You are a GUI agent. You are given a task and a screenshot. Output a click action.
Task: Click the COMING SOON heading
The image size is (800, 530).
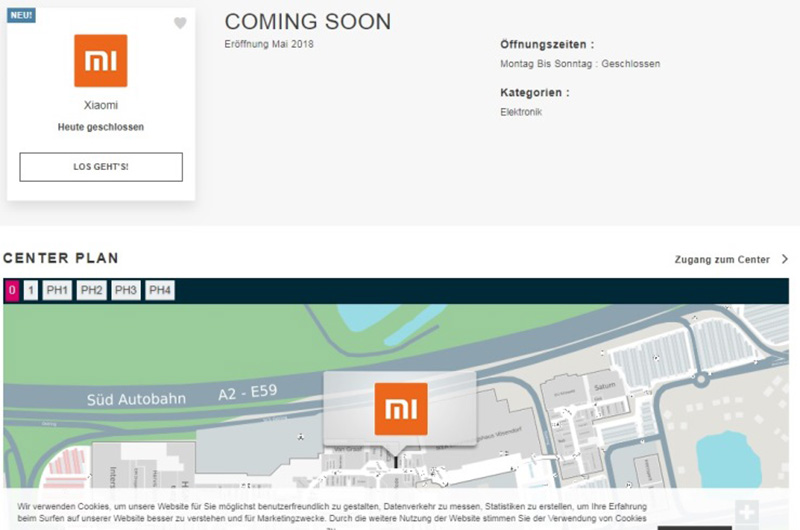pos(308,22)
